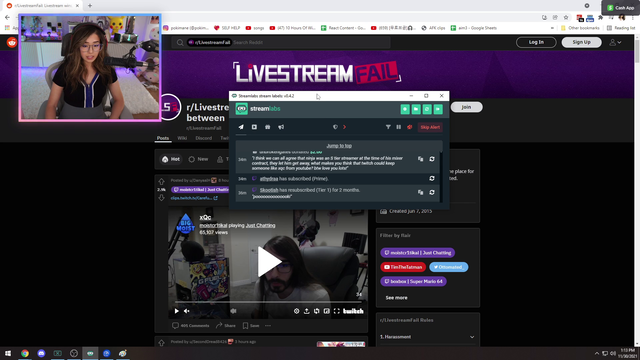Toggle the red mute alerts icon in Streamlabs
Image resolution: width=640 pixels, height=360 pixels.
click(x=409, y=127)
